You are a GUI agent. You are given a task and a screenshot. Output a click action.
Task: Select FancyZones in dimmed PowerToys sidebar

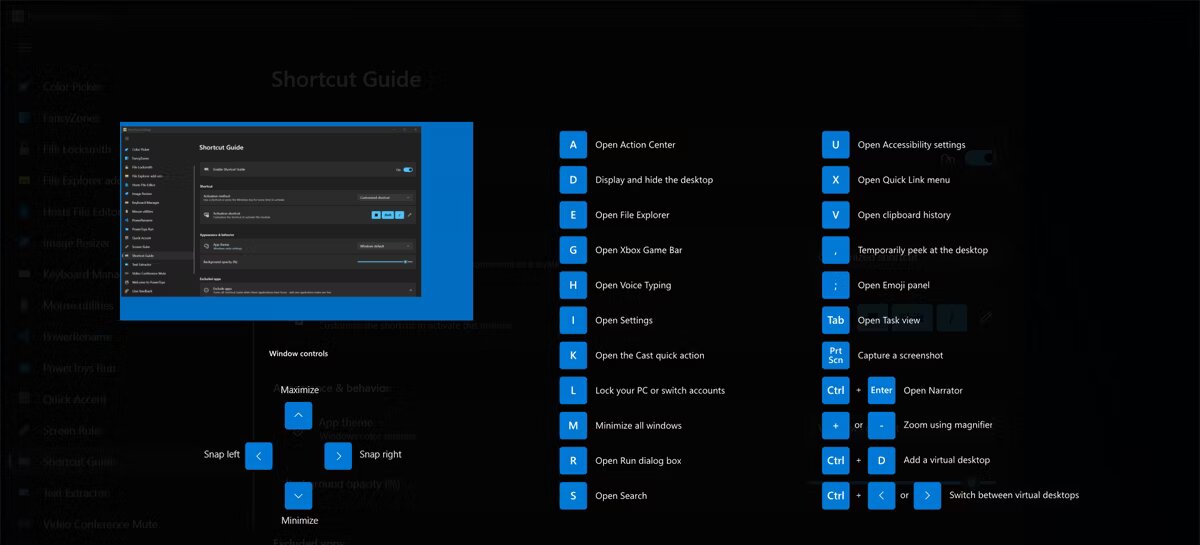tap(70, 118)
